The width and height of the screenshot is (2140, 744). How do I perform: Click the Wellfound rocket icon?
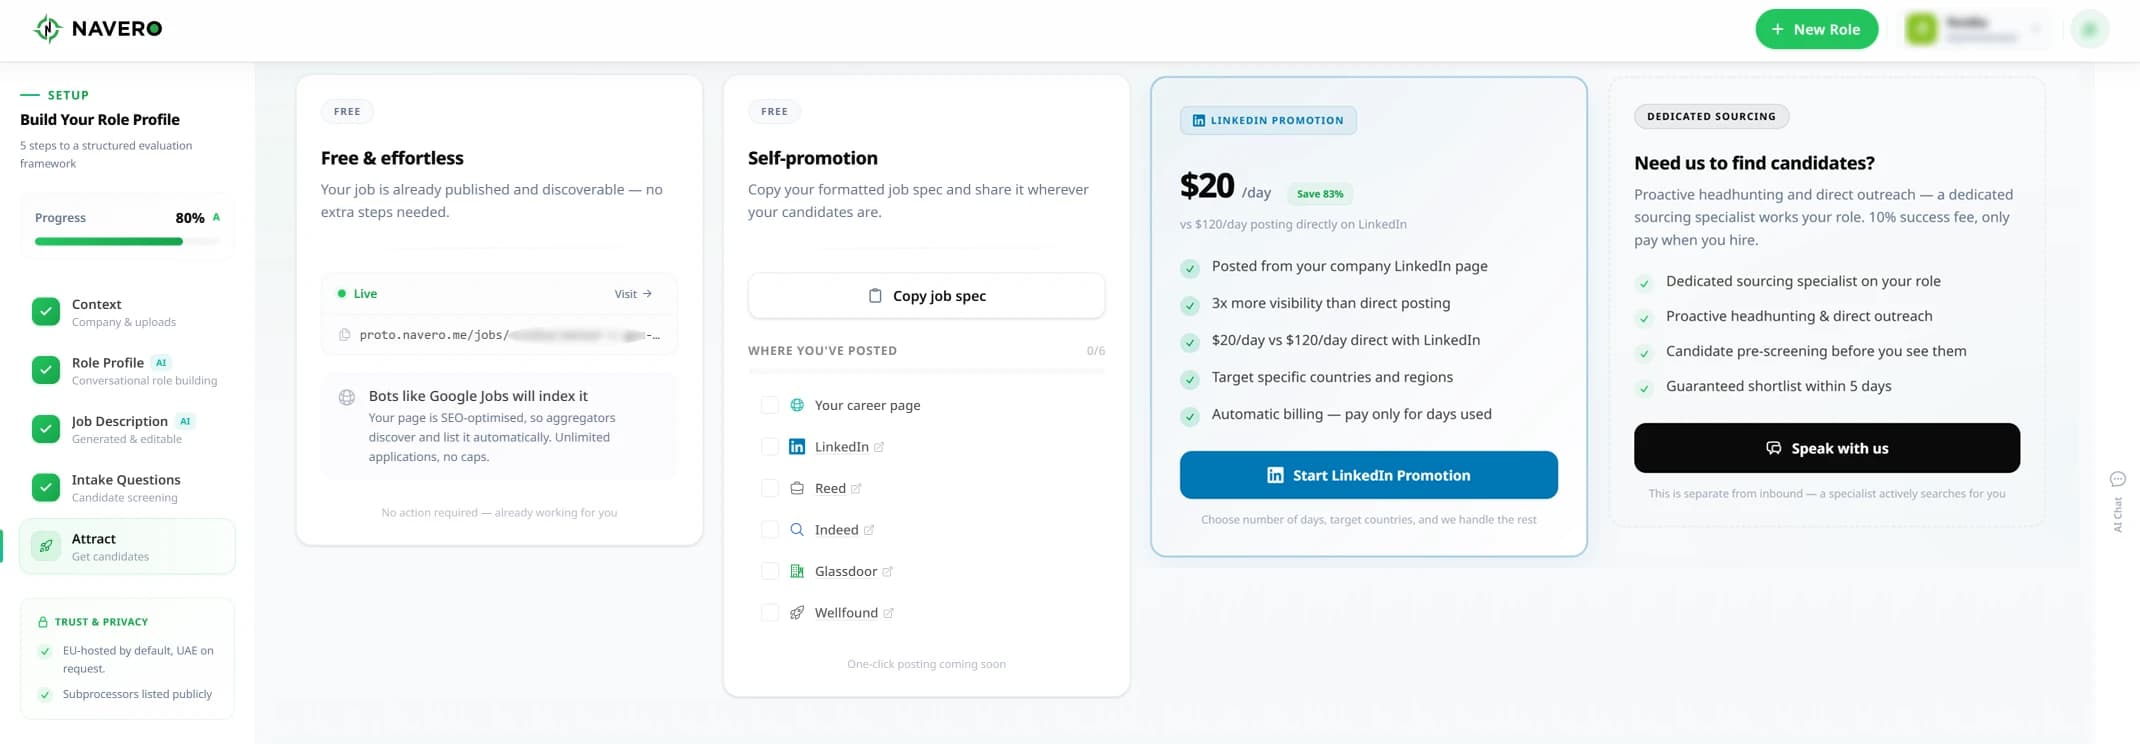pyautogui.click(x=796, y=612)
